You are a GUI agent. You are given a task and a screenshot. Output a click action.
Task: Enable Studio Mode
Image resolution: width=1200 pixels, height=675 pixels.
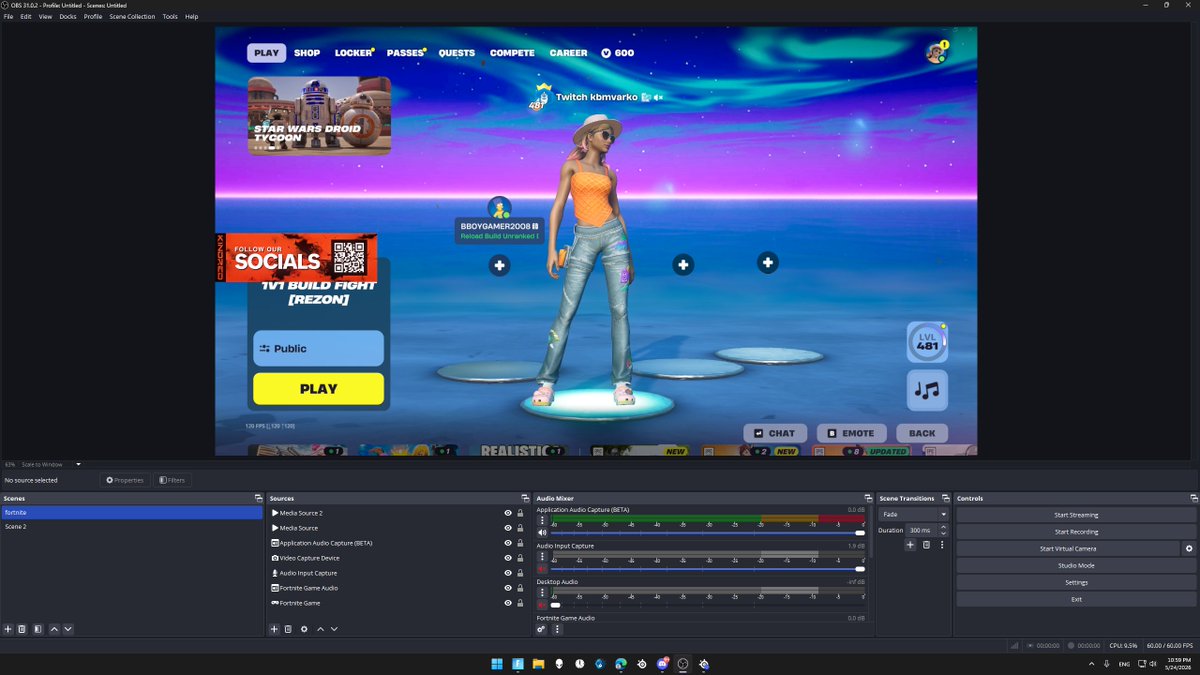point(1076,566)
